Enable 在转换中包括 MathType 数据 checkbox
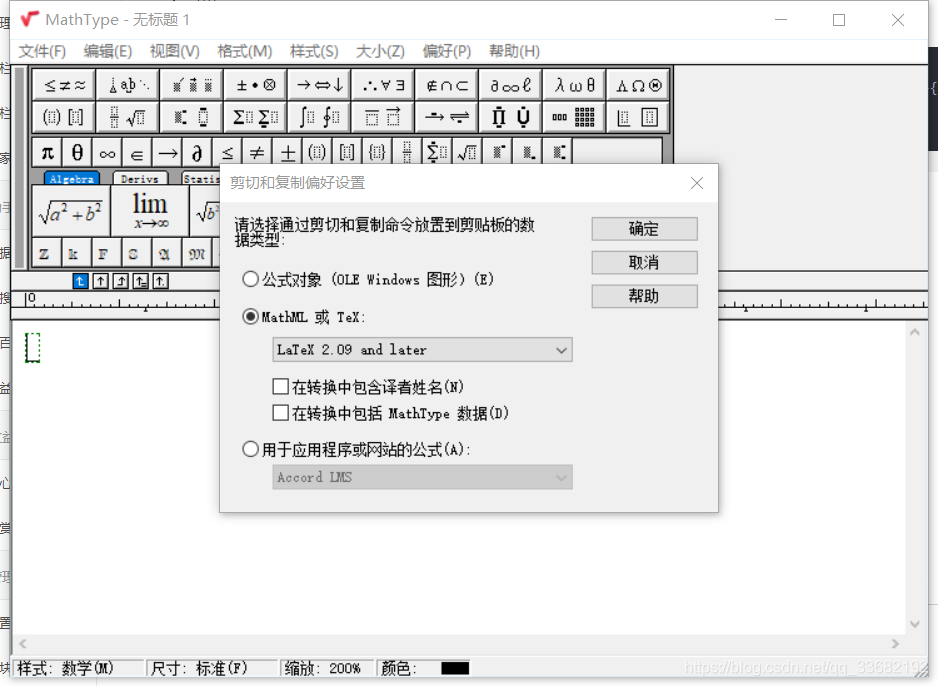This screenshot has width=938, height=686. pyautogui.click(x=390, y=413)
